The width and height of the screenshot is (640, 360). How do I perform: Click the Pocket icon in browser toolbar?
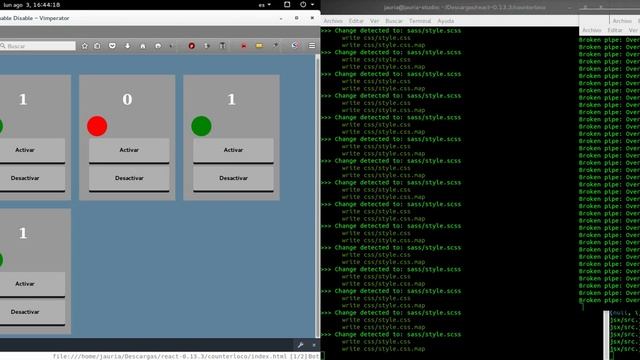tap(112, 46)
